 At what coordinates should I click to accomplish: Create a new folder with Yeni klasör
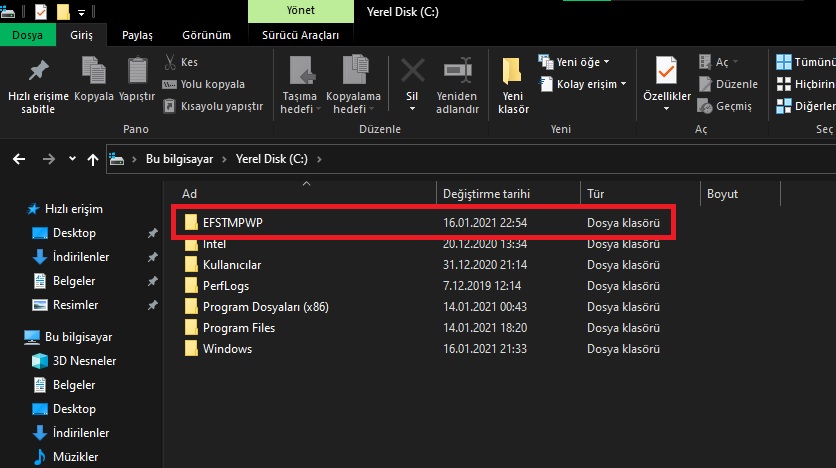(x=513, y=85)
